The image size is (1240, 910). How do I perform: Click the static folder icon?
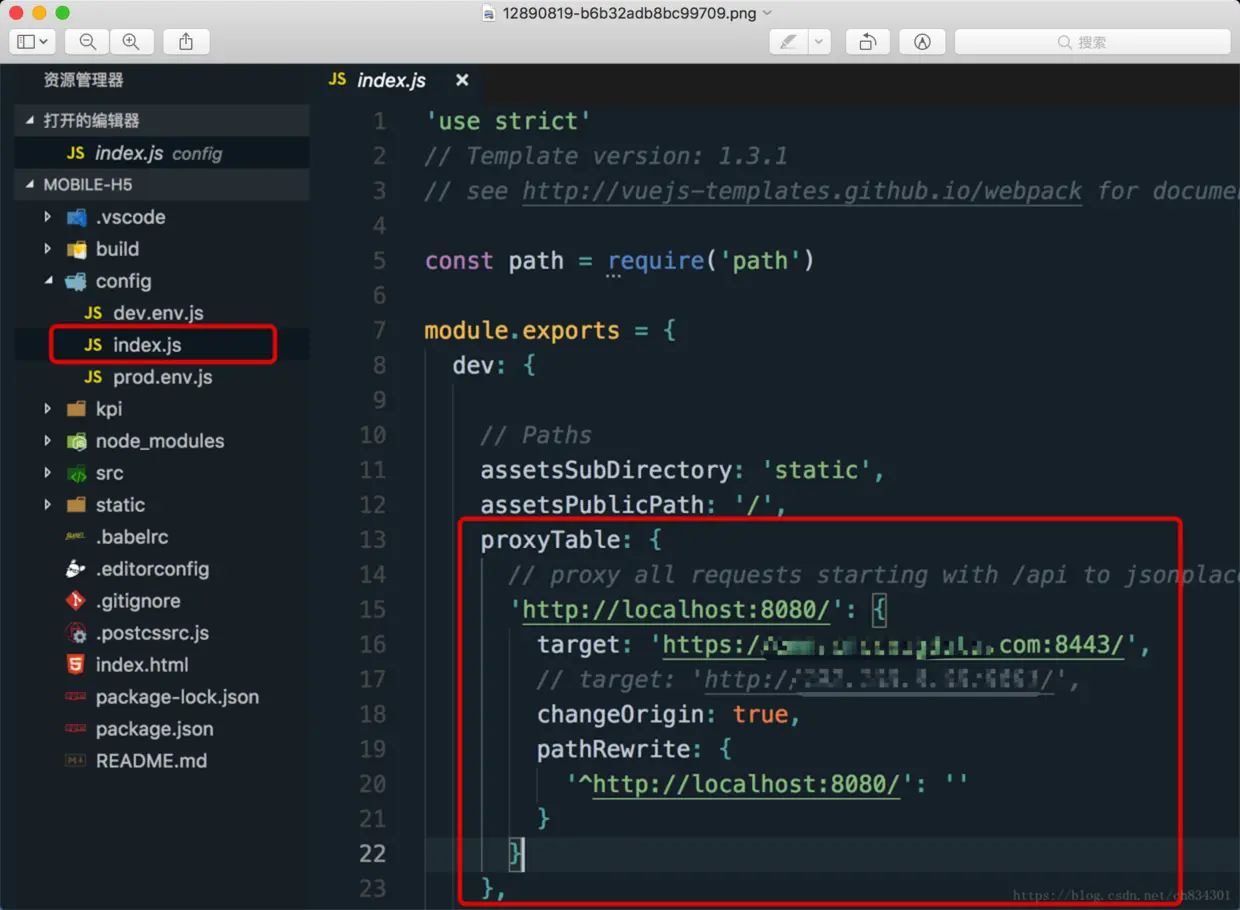[x=76, y=505]
